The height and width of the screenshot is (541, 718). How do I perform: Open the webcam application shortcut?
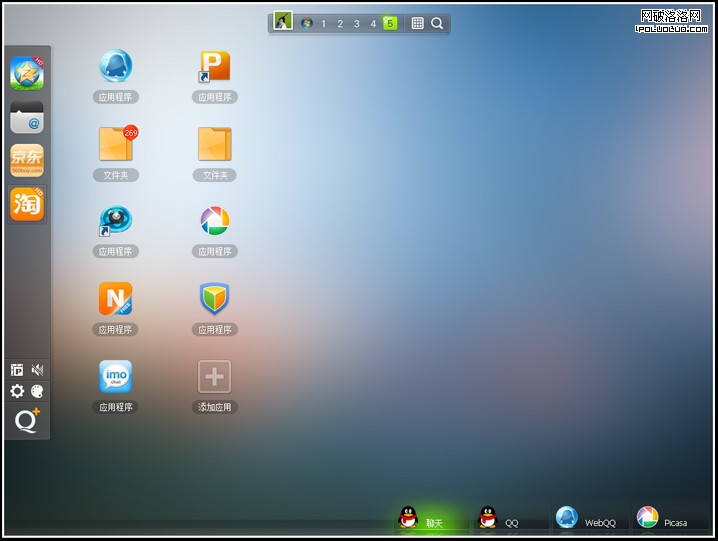pos(115,221)
